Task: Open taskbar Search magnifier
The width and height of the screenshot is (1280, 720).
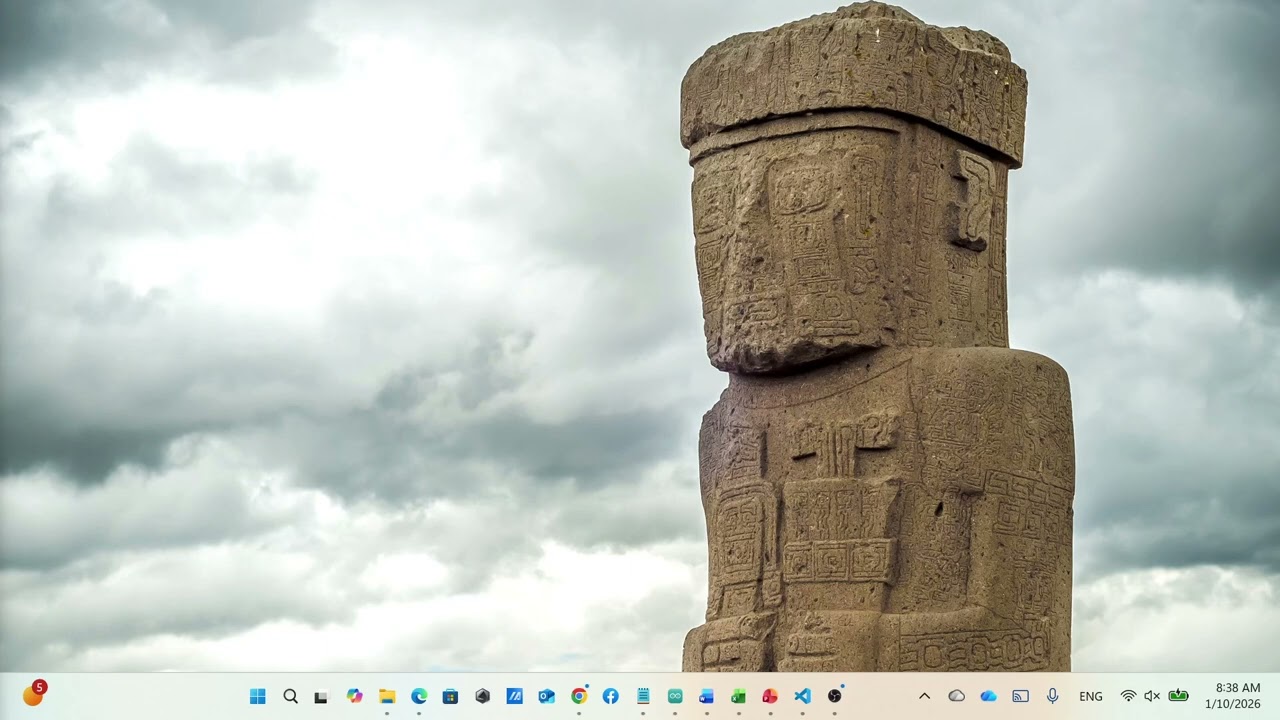Action: point(290,696)
